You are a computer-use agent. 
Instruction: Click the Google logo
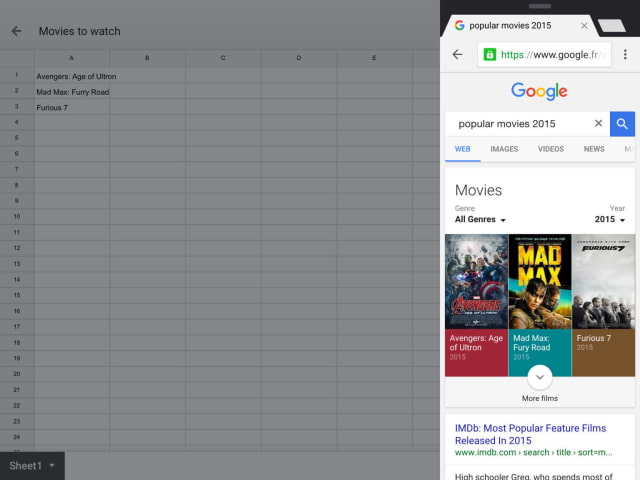click(539, 91)
